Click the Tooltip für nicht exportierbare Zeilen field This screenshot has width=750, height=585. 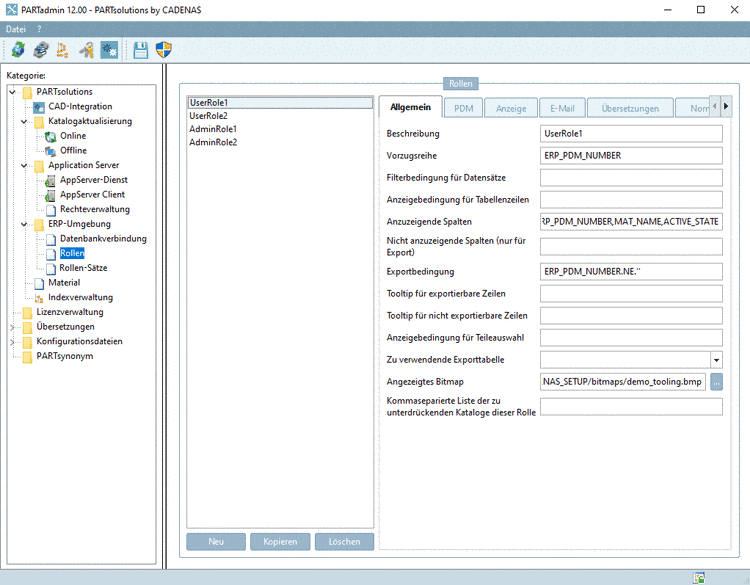coord(631,315)
